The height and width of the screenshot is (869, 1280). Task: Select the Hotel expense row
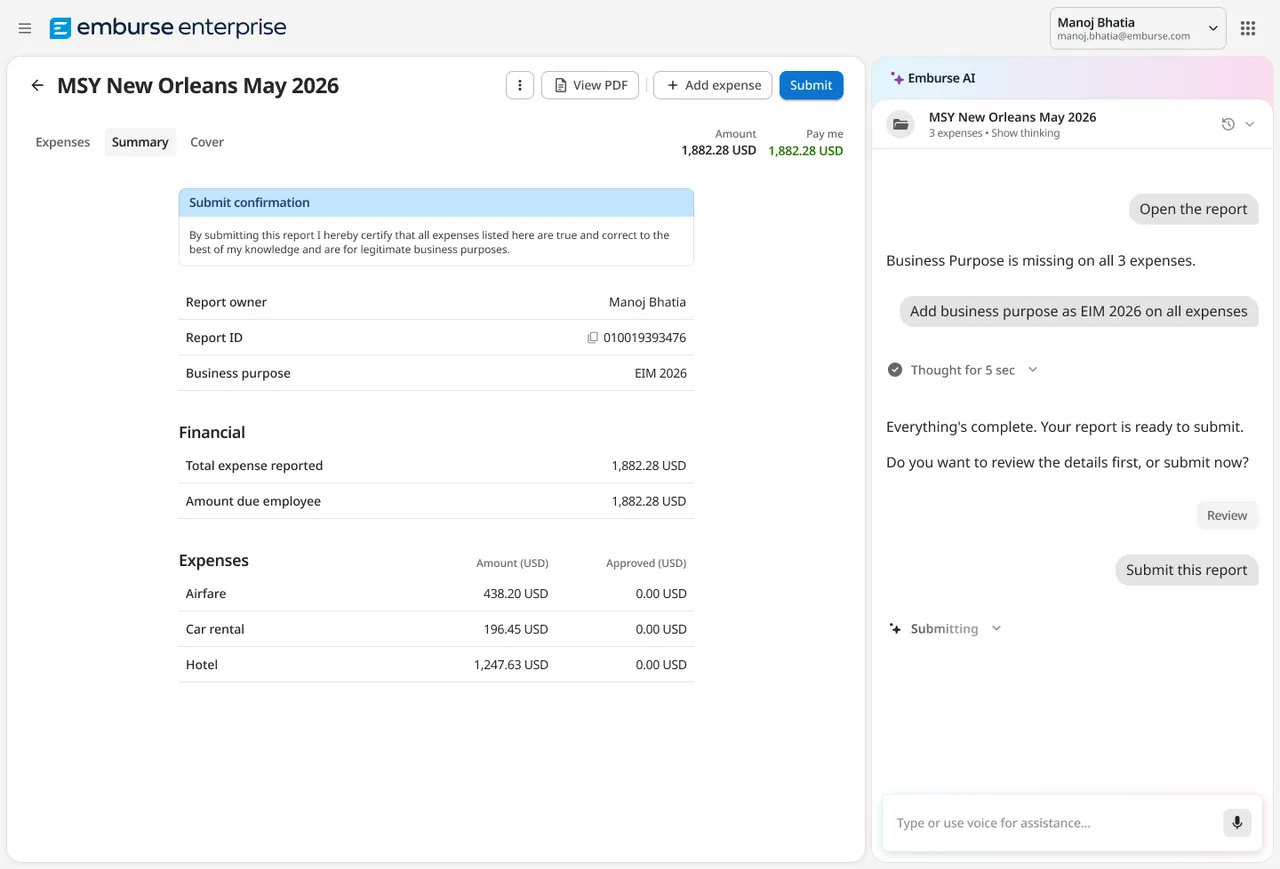coord(436,665)
